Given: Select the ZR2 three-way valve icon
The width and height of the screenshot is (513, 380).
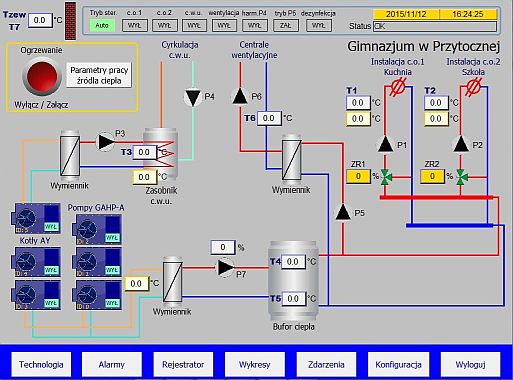Looking at the screenshot, I should coord(461,177).
